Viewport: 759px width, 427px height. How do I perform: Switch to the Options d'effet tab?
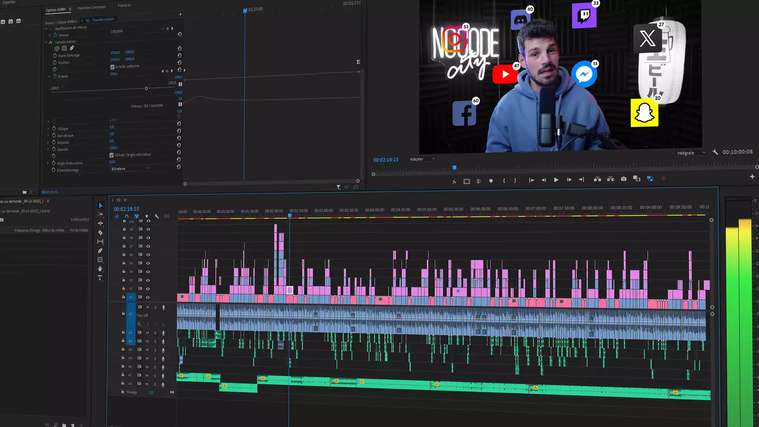[56, 10]
